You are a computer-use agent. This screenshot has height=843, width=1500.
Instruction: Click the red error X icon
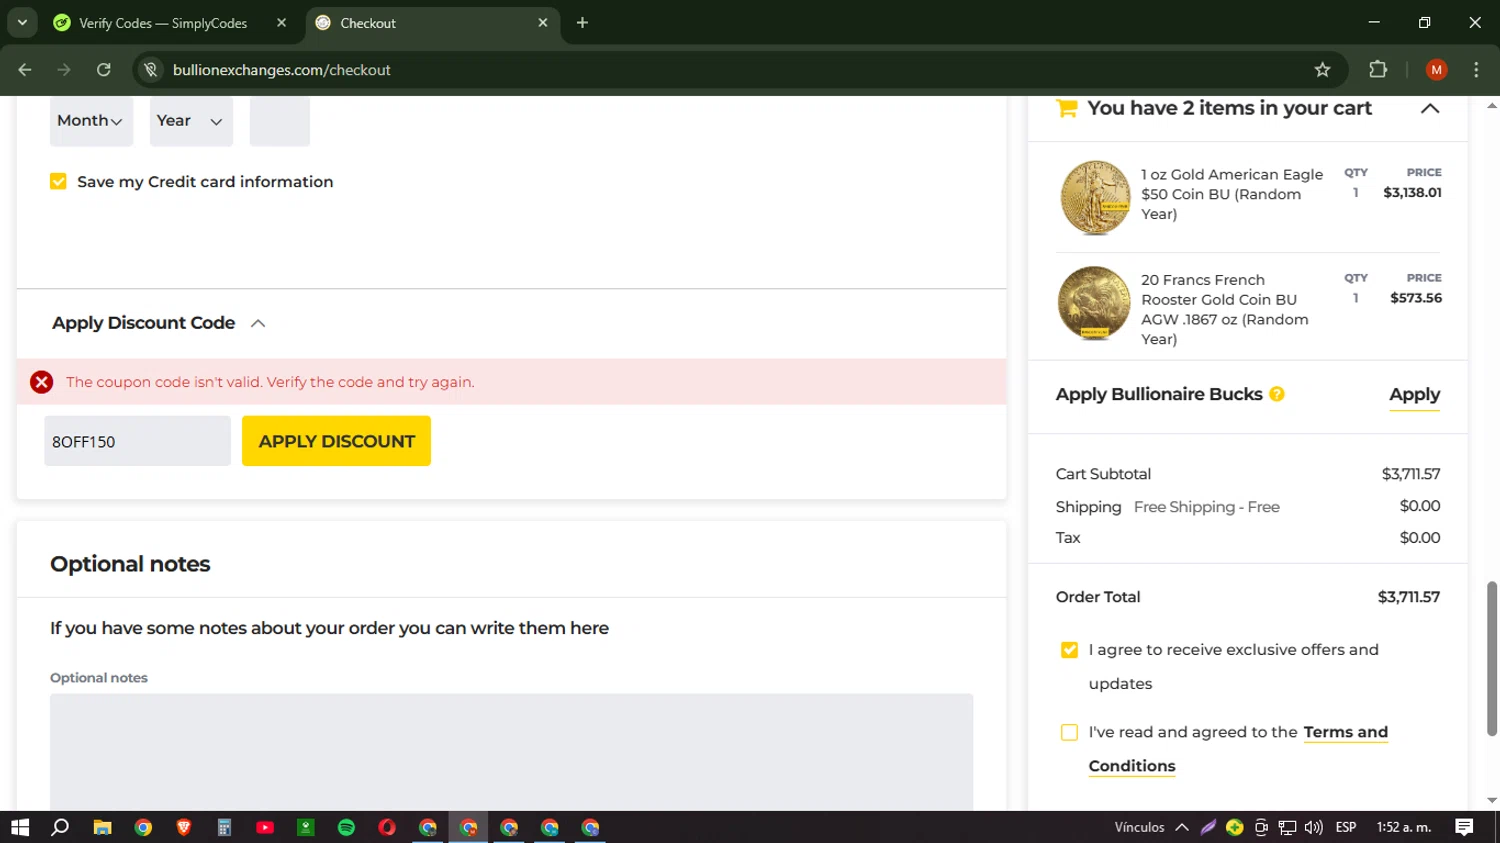point(41,382)
